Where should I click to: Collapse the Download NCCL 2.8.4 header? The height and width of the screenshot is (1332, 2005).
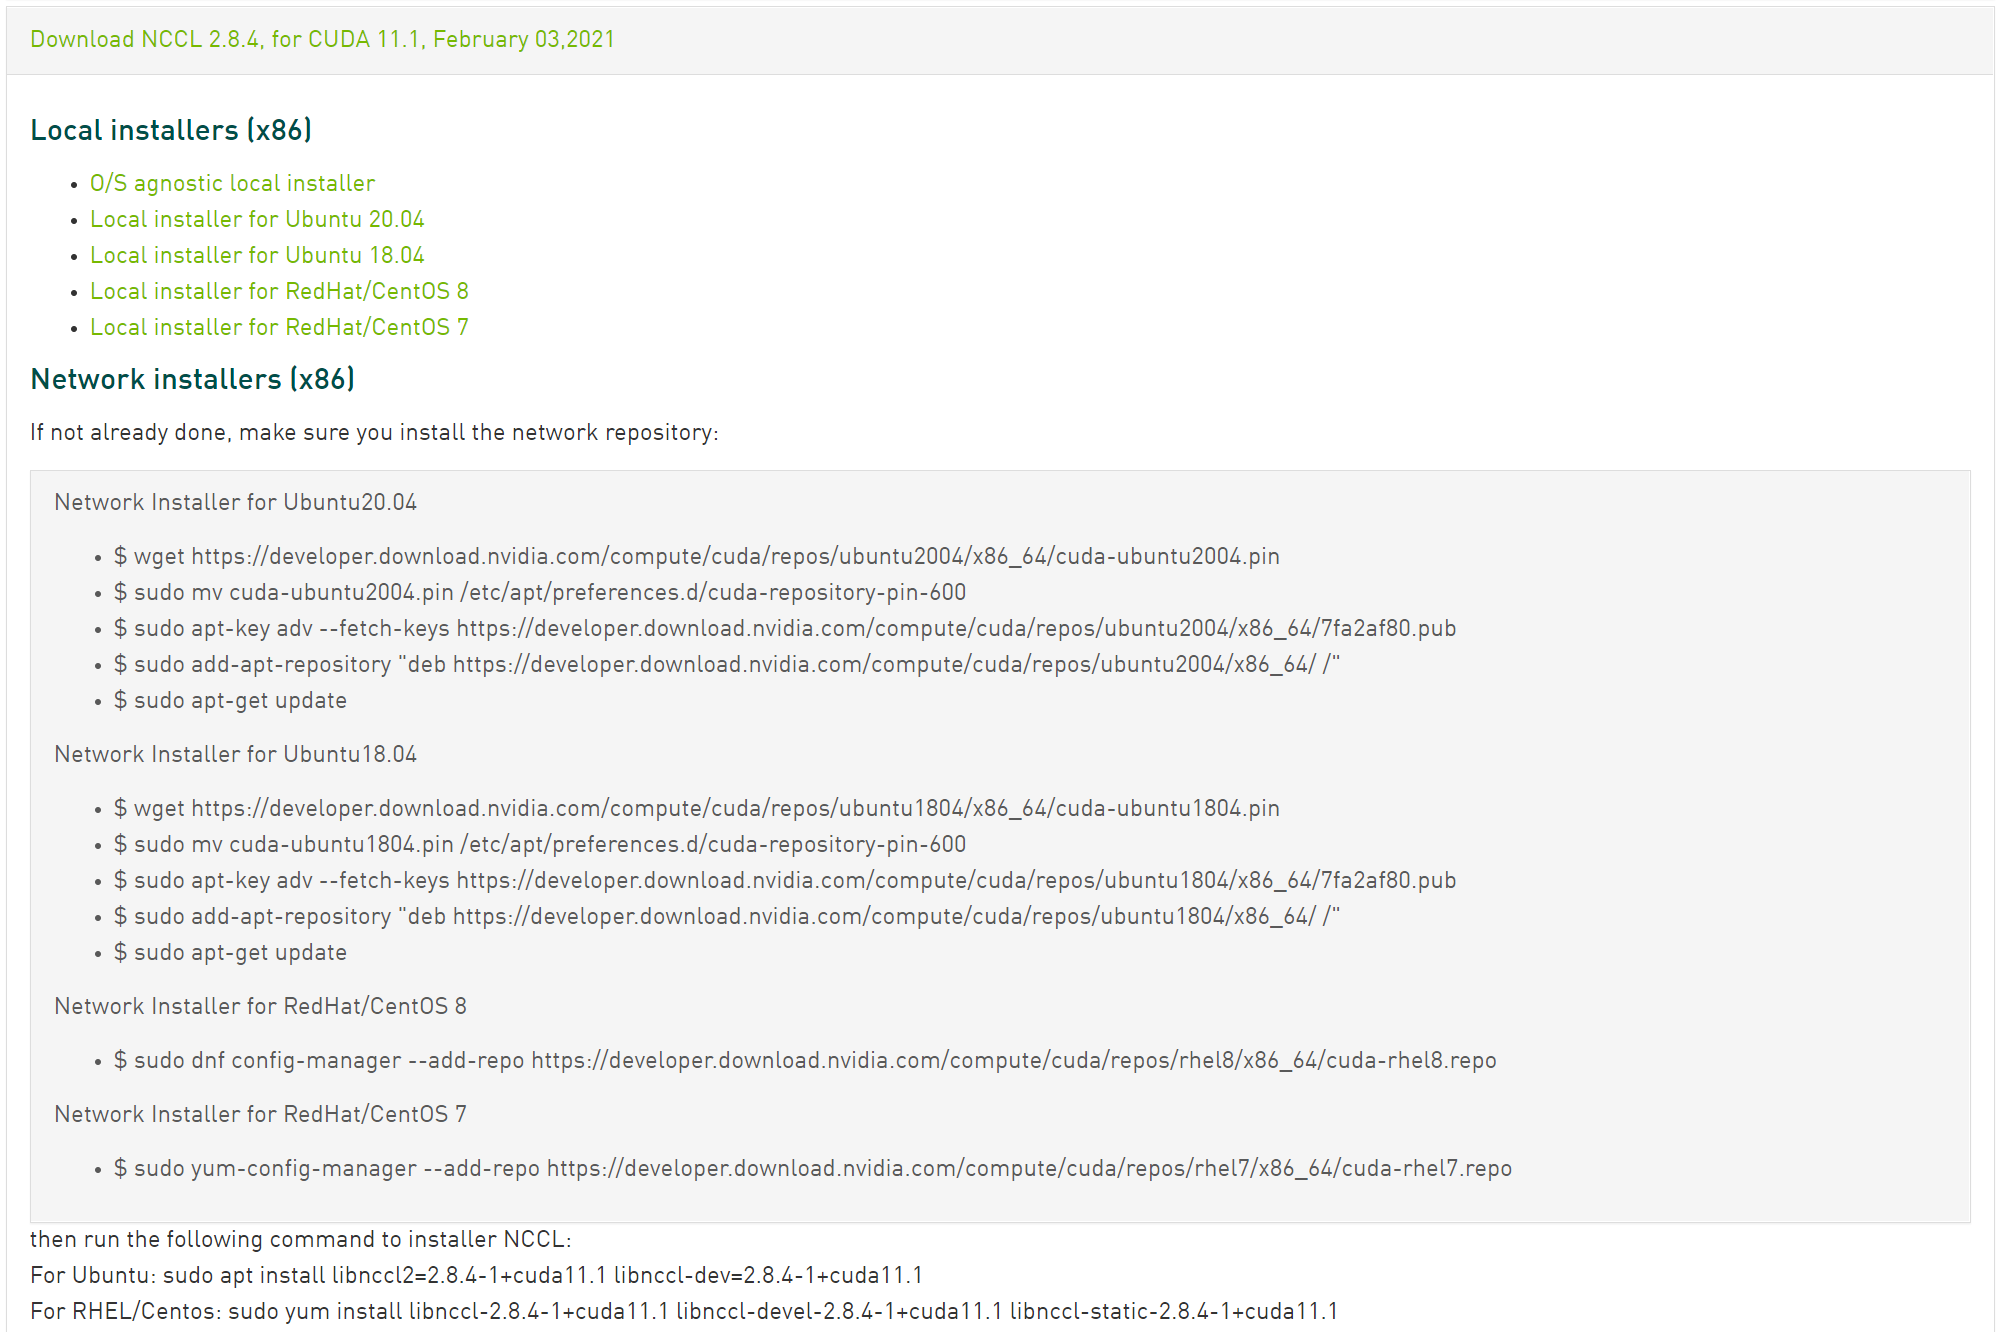(322, 39)
